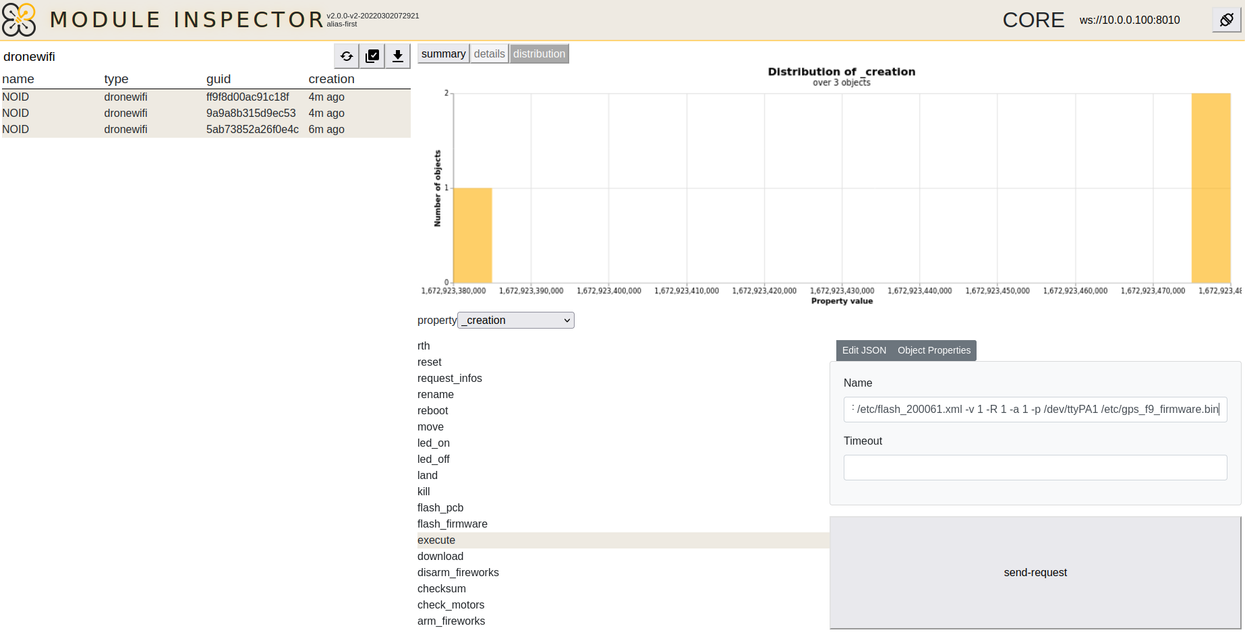Open the Edit JSON tab
This screenshot has width=1245, height=633.
tap(863, 350)
